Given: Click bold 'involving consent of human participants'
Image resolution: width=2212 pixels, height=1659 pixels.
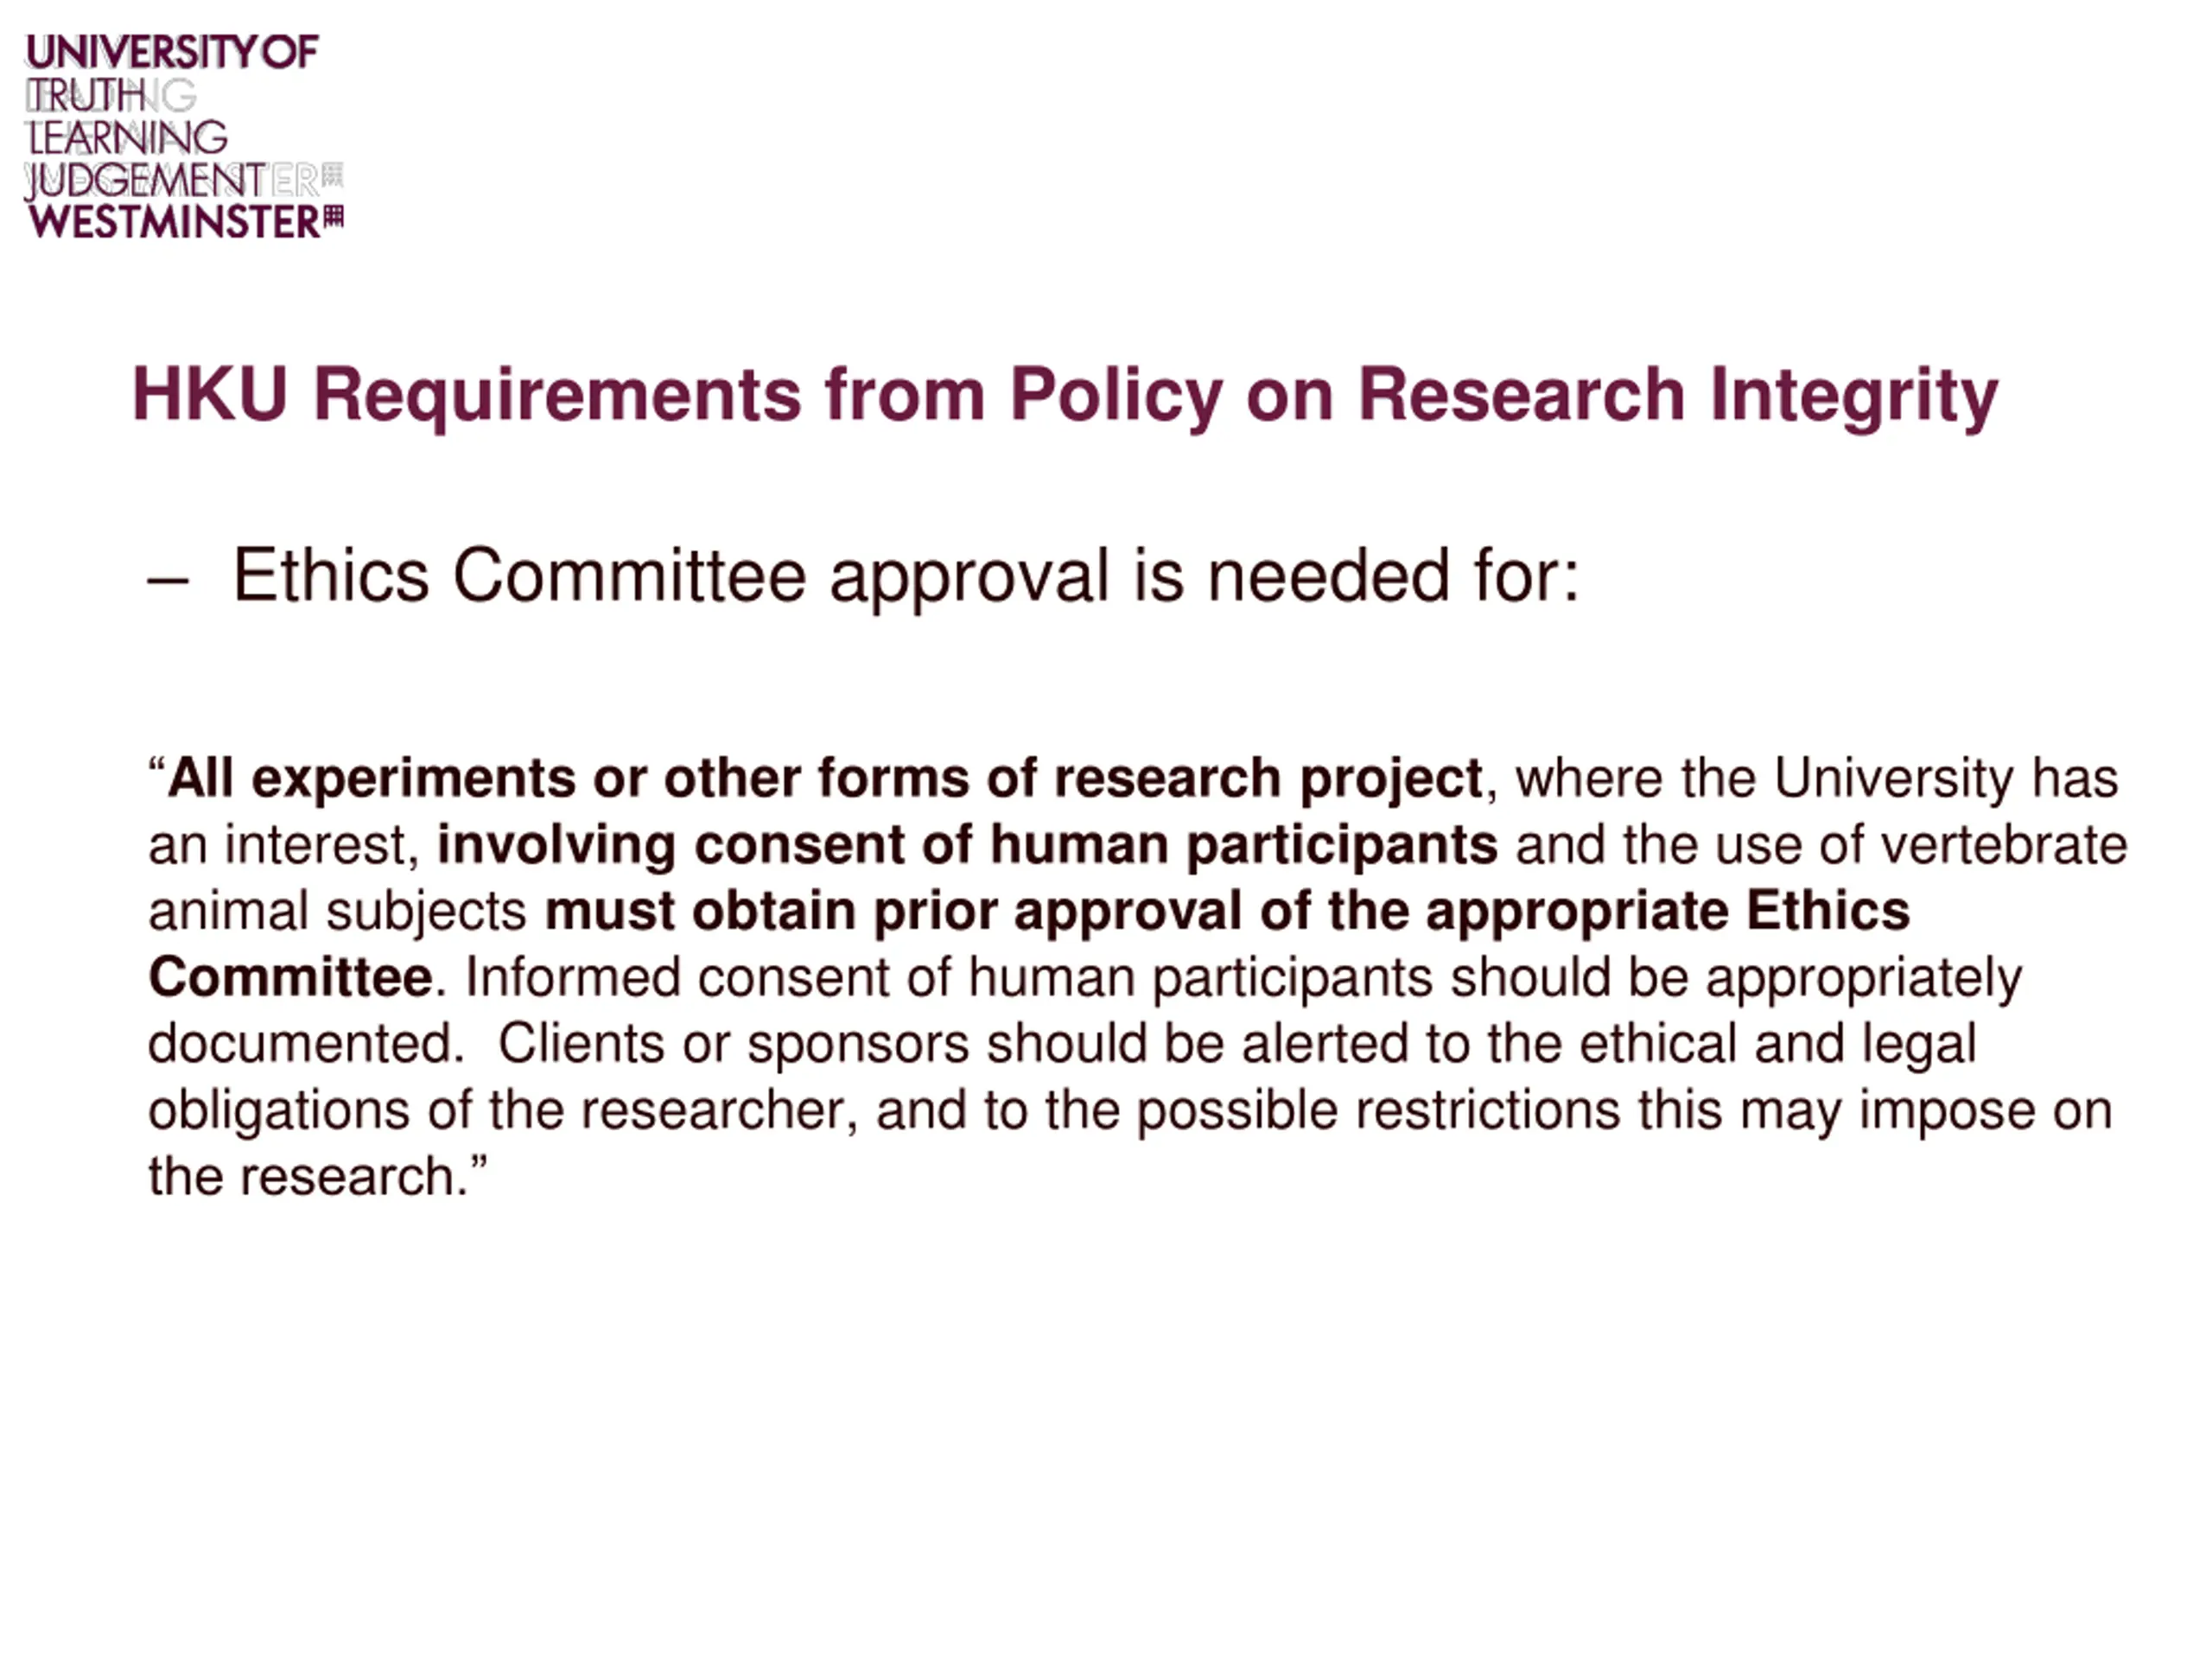Looking at the screenshot, I should [967, 845].
